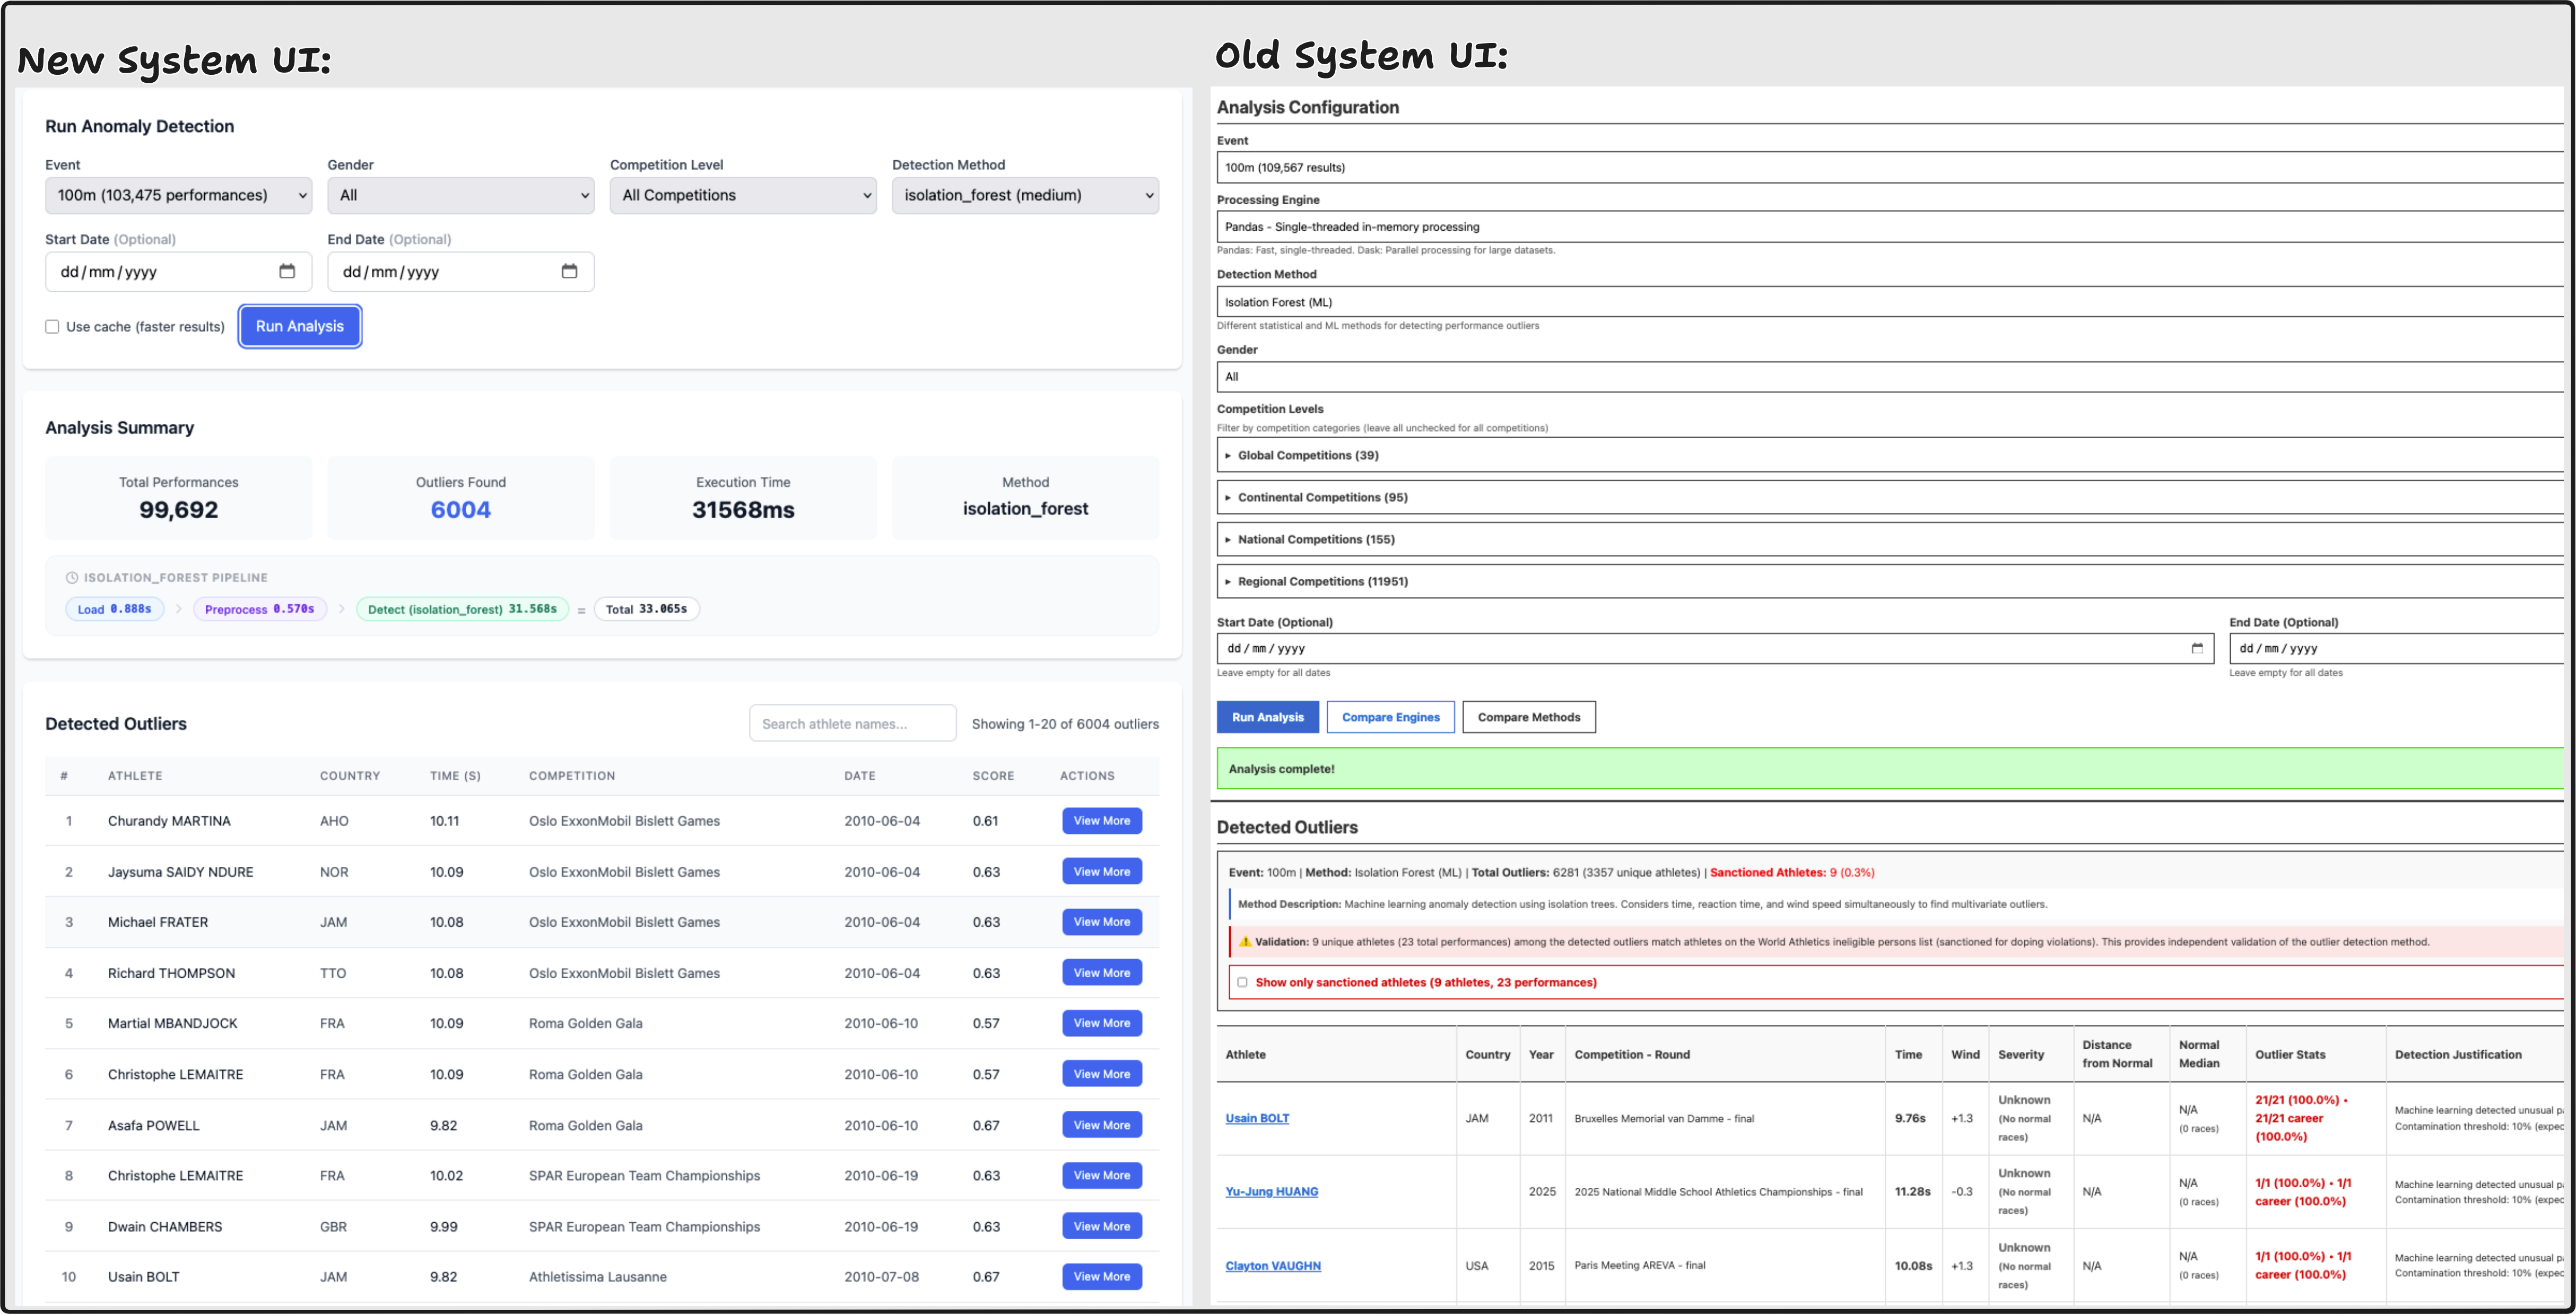2576x1314 pixels.
Task: Click the Preprocess 0.570s pipeline chip
Action: [x=260, y=609]
